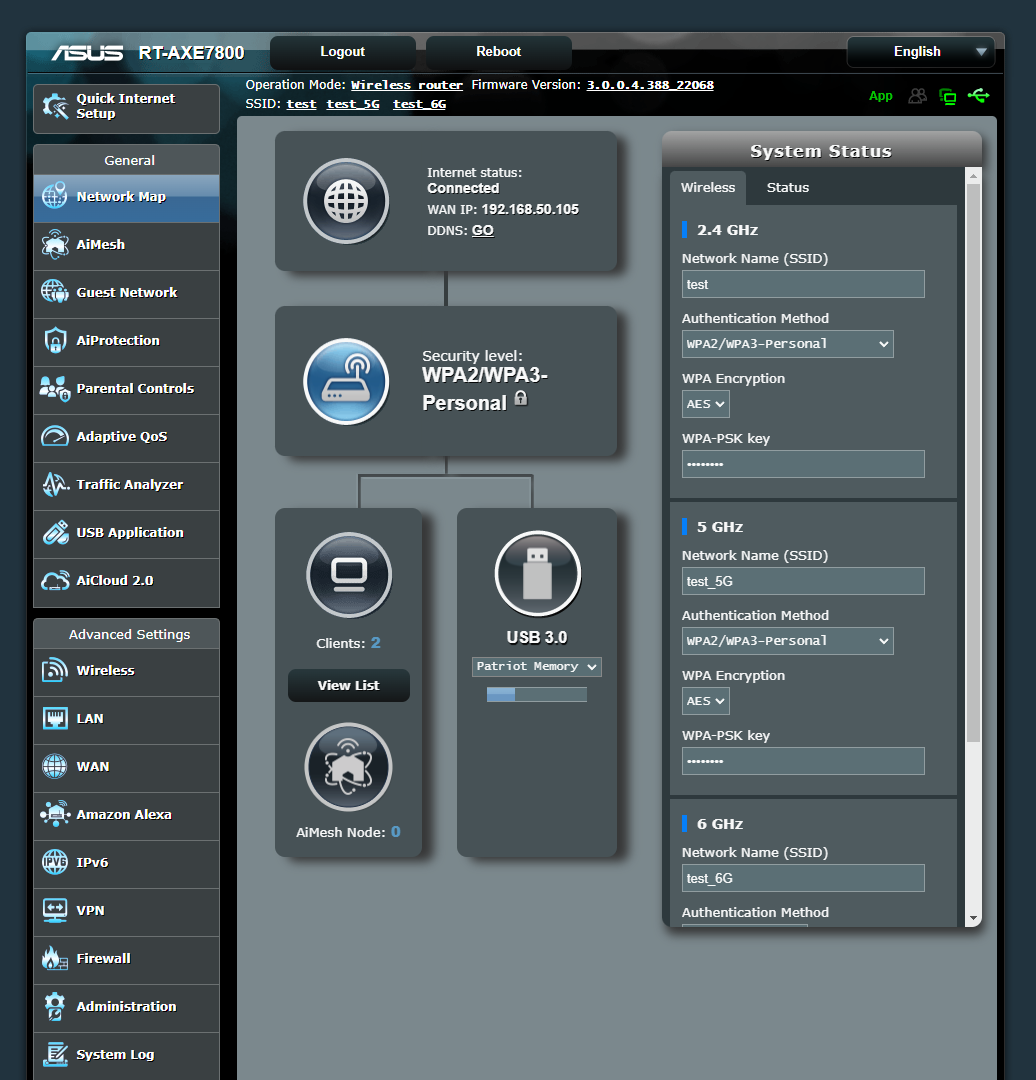This screenshot has height=1080, width=1036.
Task: Click the USB Application icon
Action: pos(55,532)
